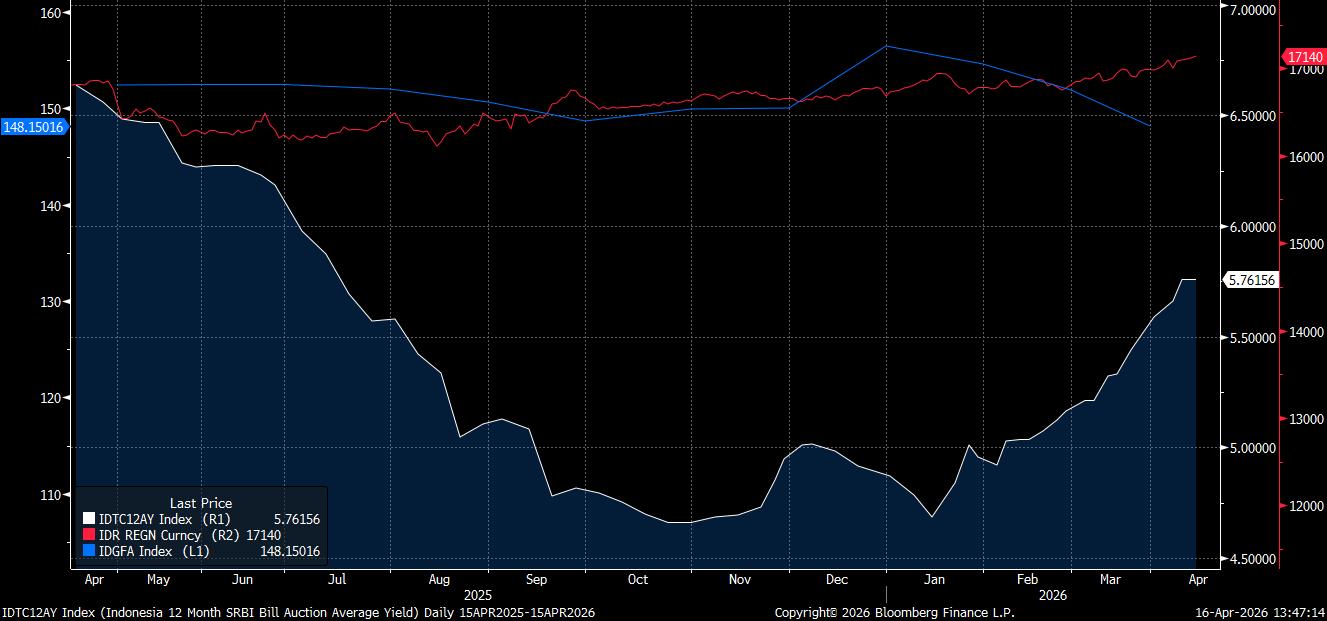Click the Last Price legend header
The height and width of the screenshot is (621, 1327).
coord(201,503)
